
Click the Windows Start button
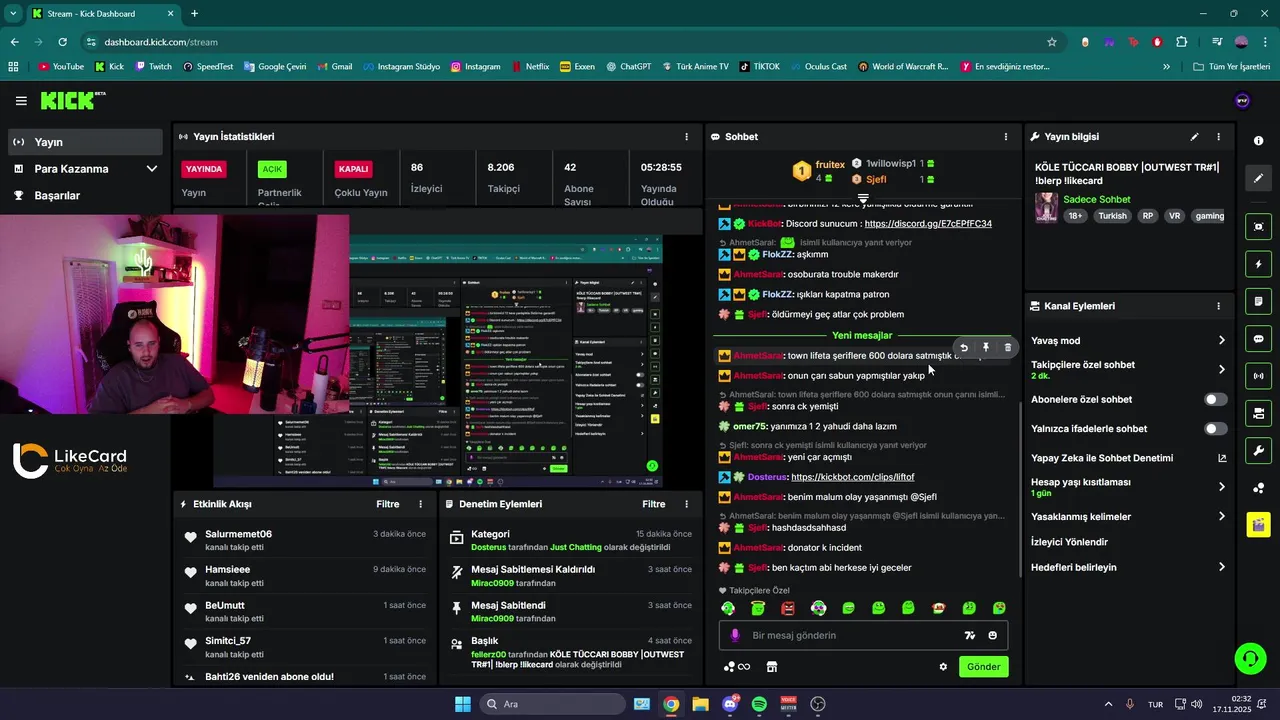463,704
